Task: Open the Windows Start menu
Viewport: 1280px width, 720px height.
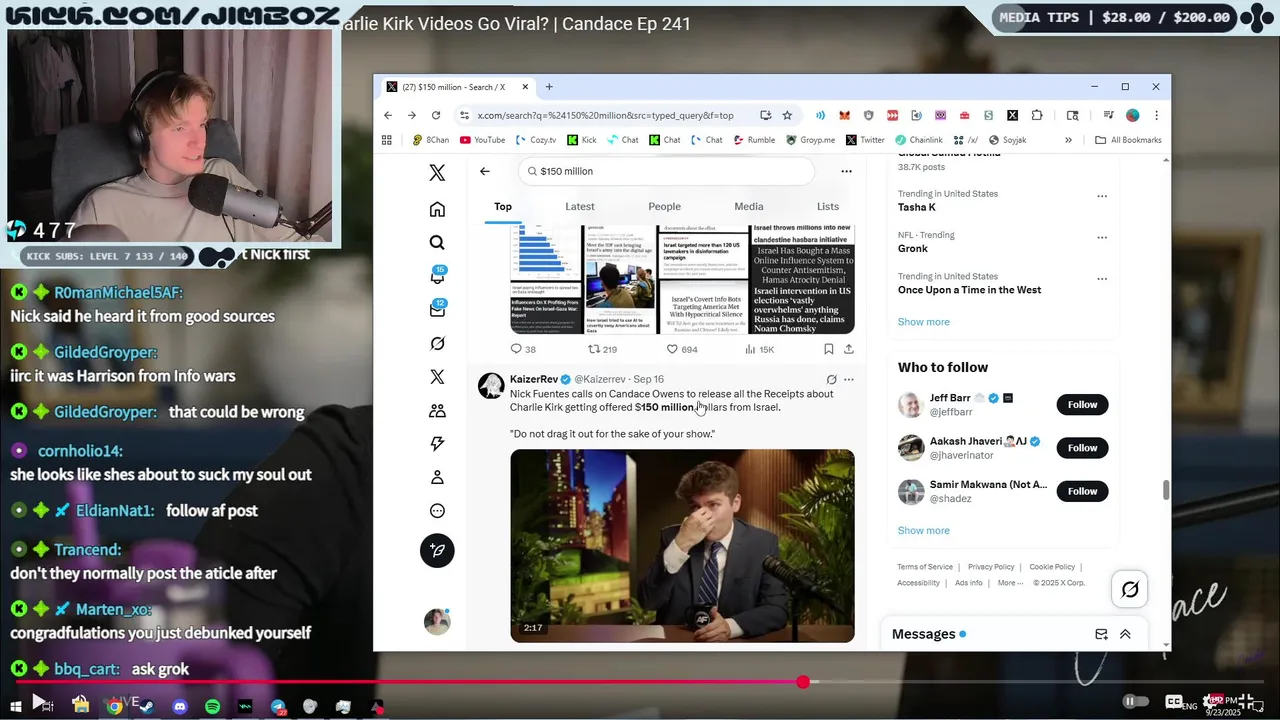Action: click(16, 706)
